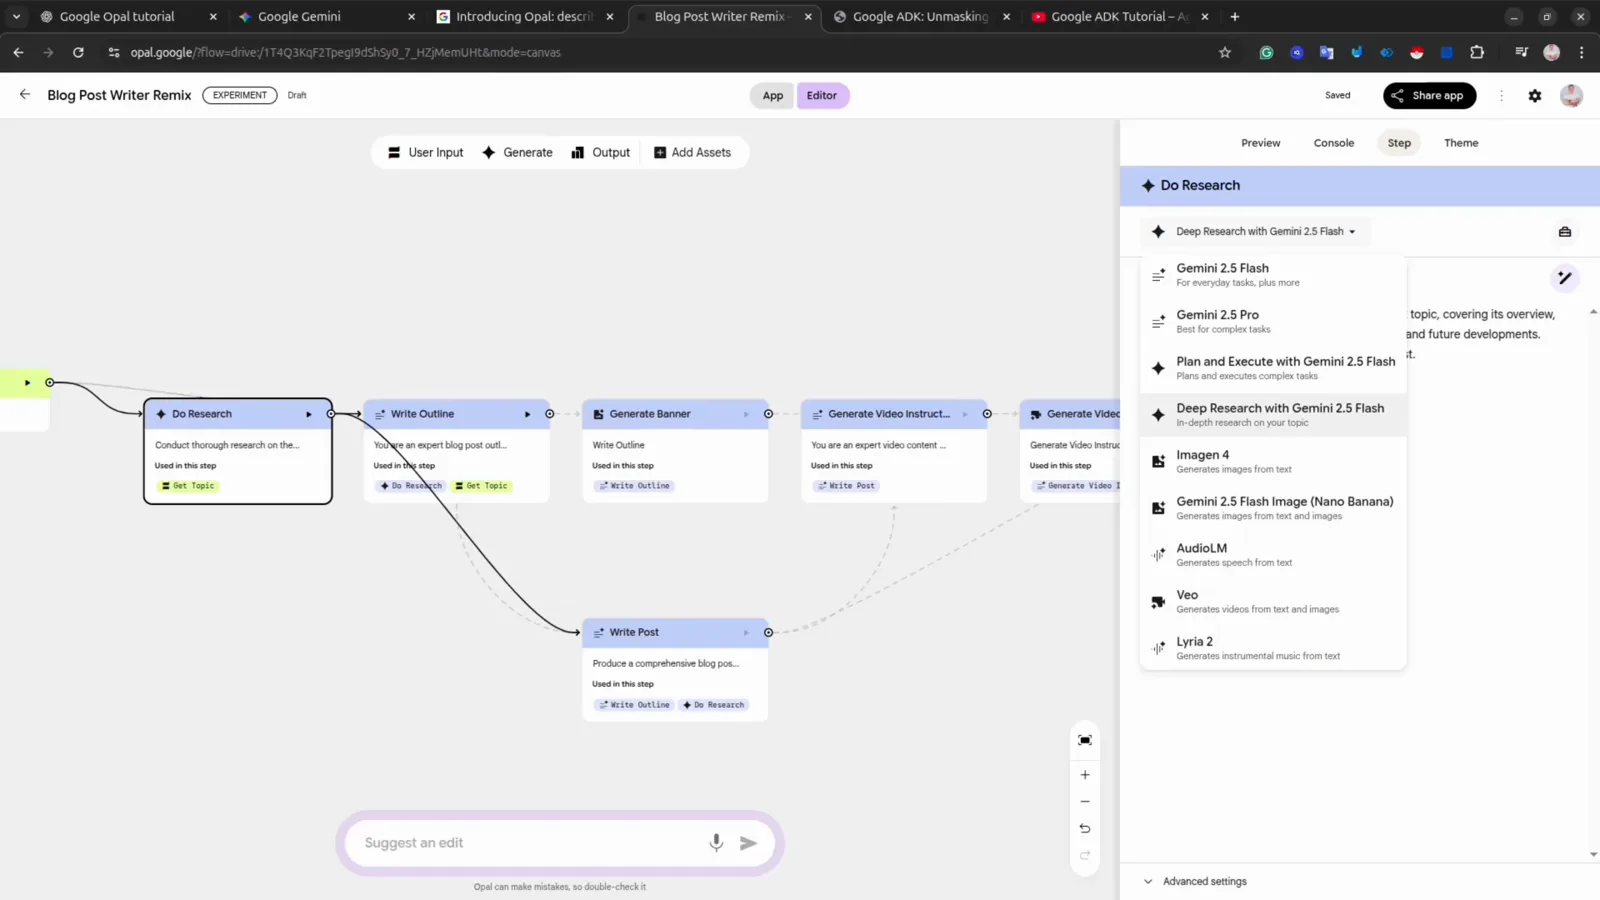The image size is (1600, 900).
Task: Run the Write Post node with its play icon
Action: pyautogui.click(x=746, y=633)
